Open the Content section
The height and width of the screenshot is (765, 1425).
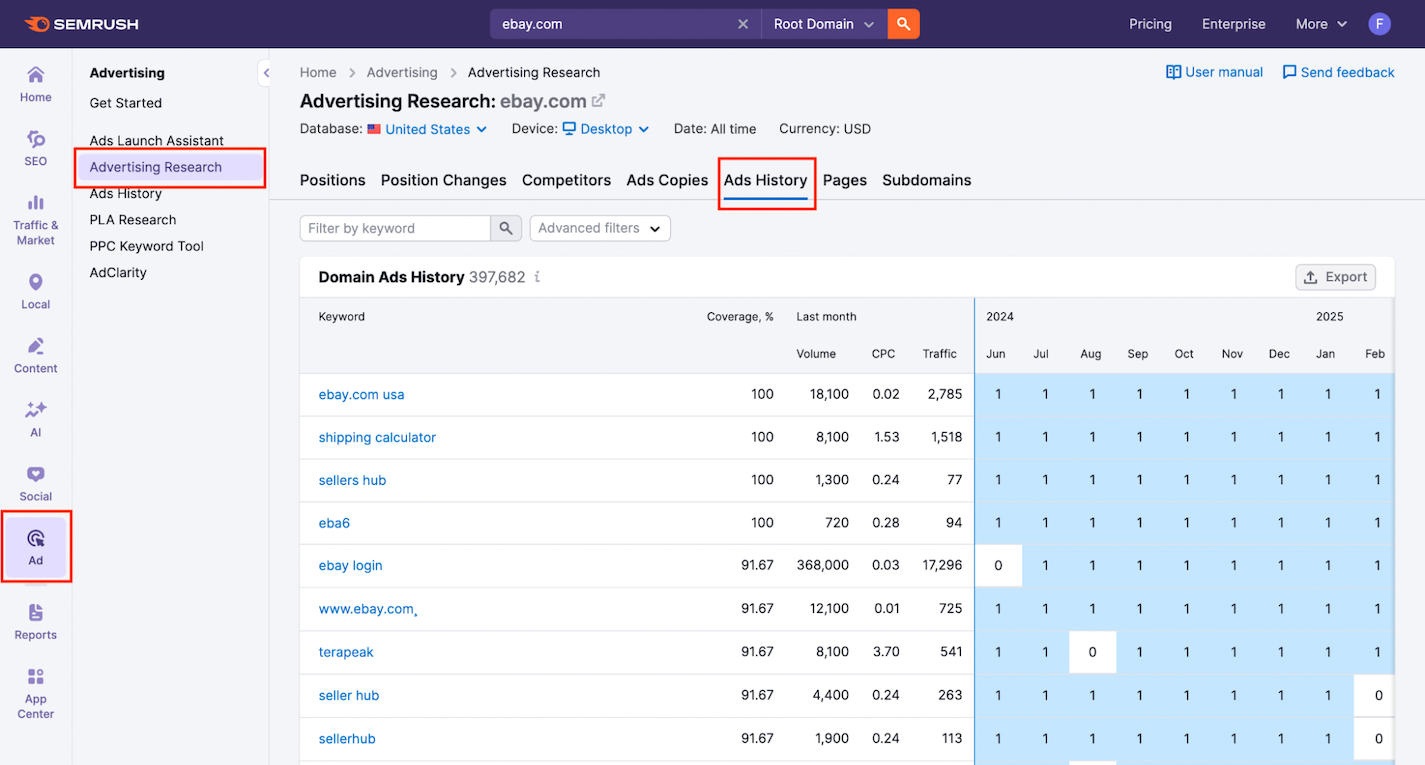point(35,353)
